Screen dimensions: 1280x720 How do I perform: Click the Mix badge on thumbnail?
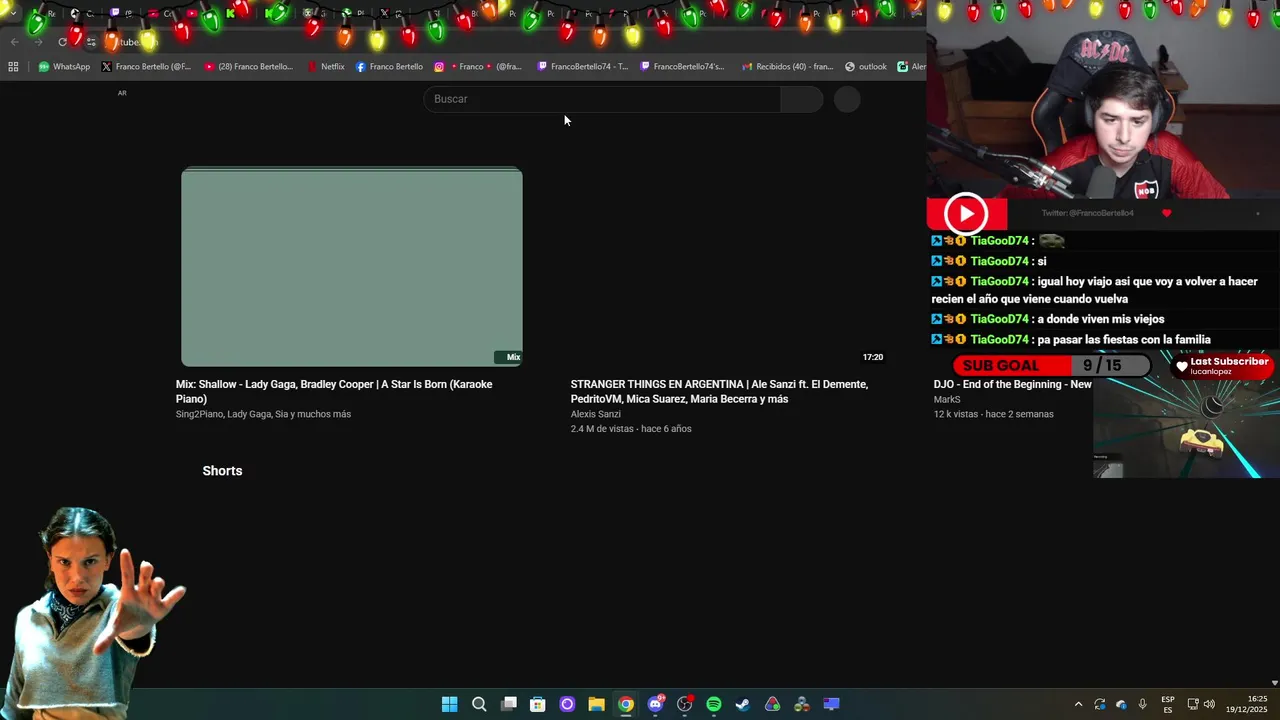click(x=509, y=357)
